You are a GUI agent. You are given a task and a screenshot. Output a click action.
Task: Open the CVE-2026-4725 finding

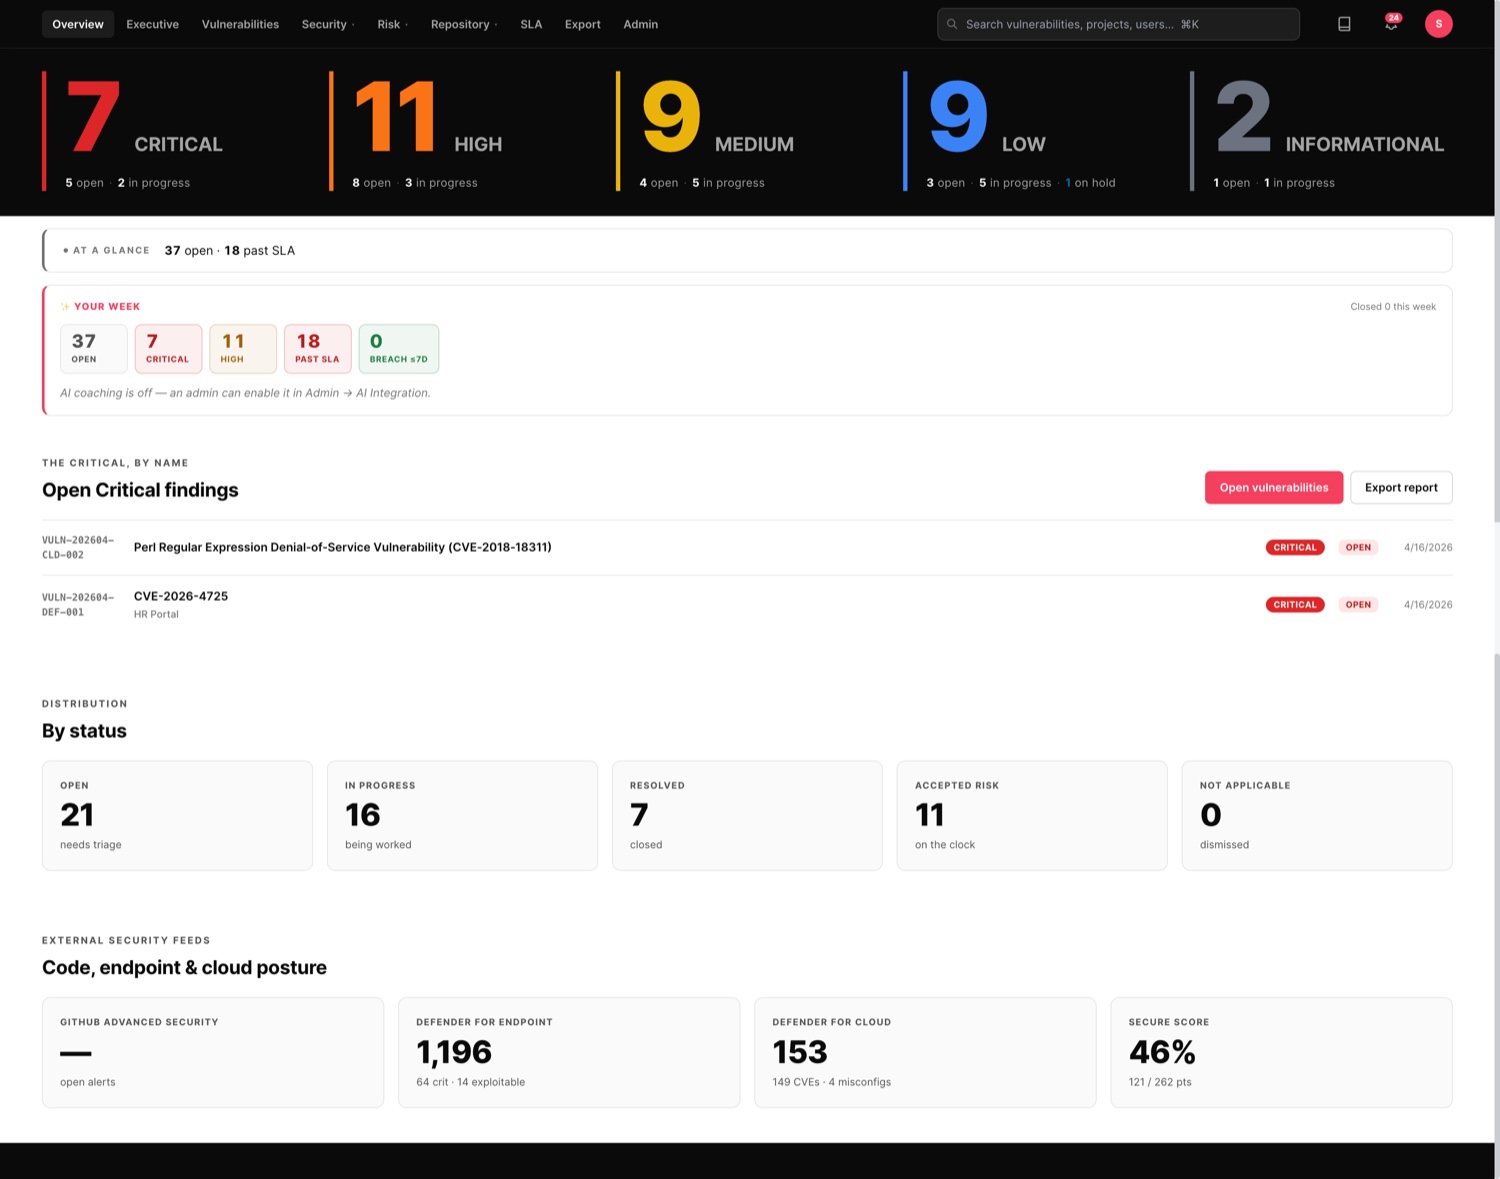[181, 596]
